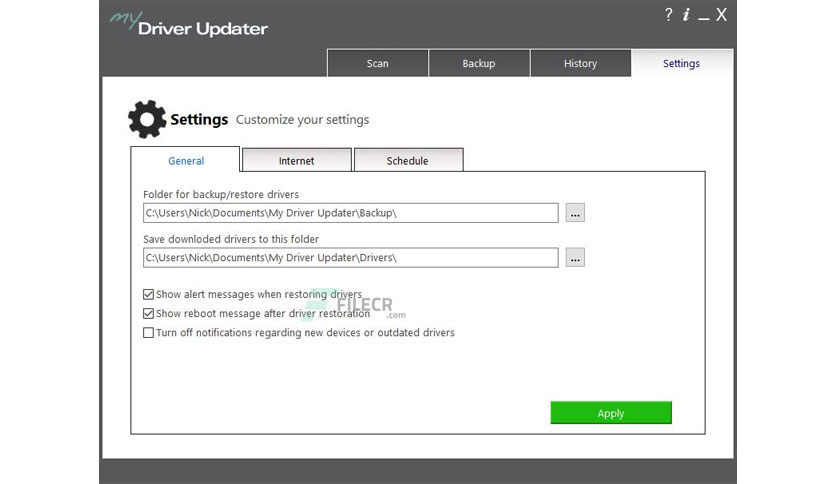Open the Internet settings sub-tab
The width and height of the screenshot is (836, 484).
pos(296,160)
